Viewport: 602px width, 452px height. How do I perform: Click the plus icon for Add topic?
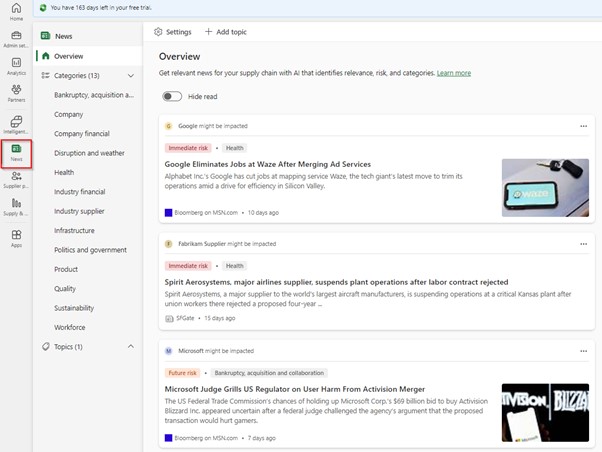coord(208,31)
